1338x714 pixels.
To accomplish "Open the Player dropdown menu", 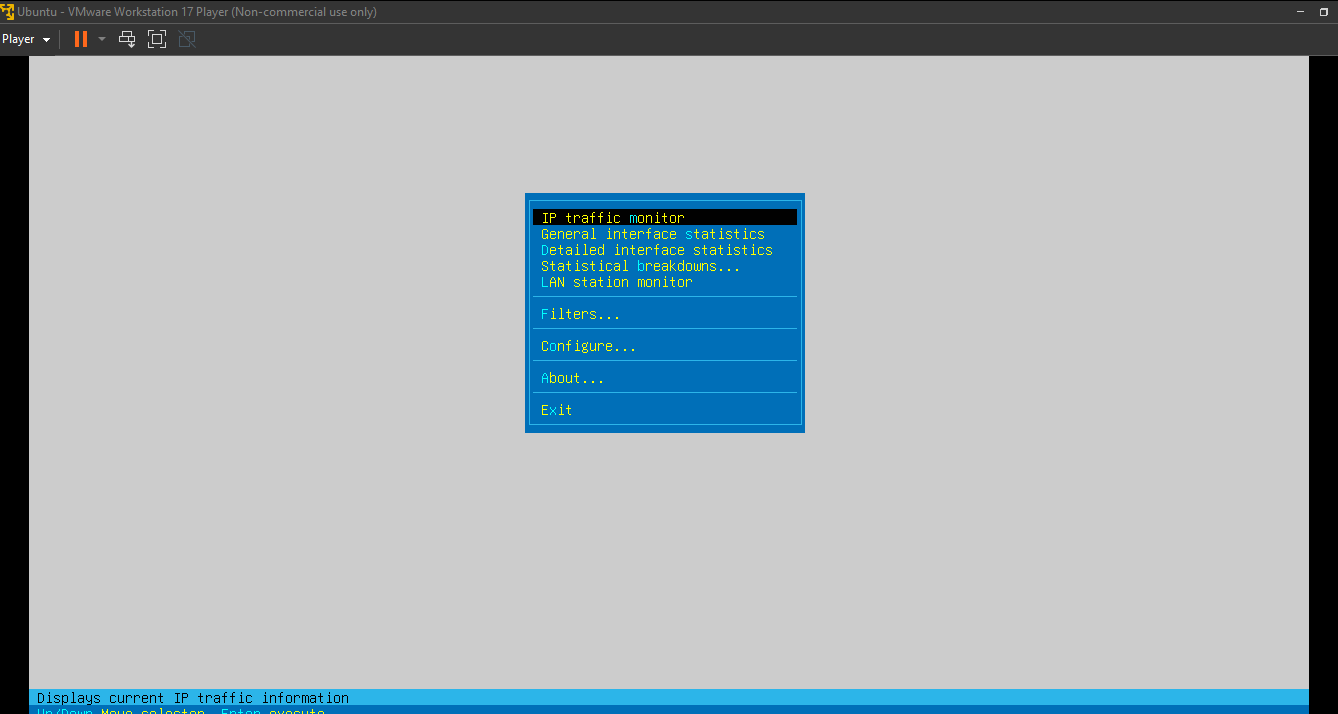I will pos(26,39).
